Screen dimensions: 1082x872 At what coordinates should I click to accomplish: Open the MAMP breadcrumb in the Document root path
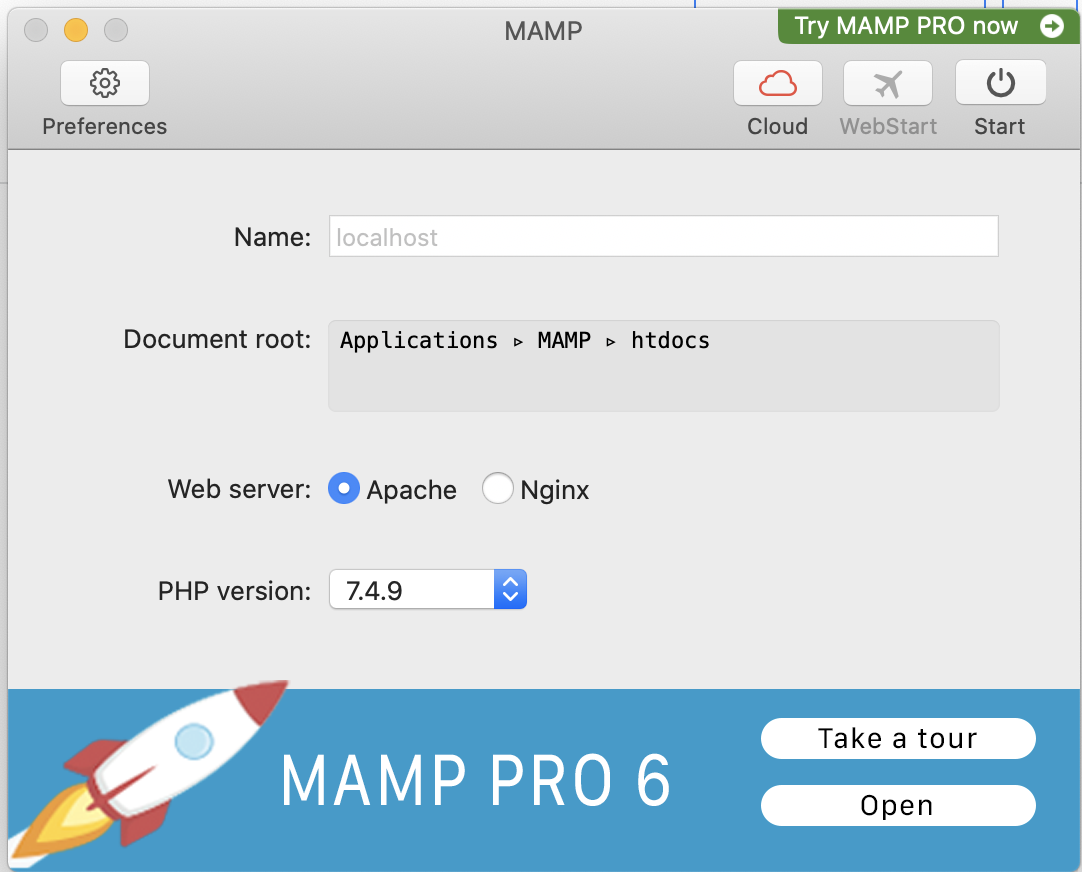click(564, 340)
